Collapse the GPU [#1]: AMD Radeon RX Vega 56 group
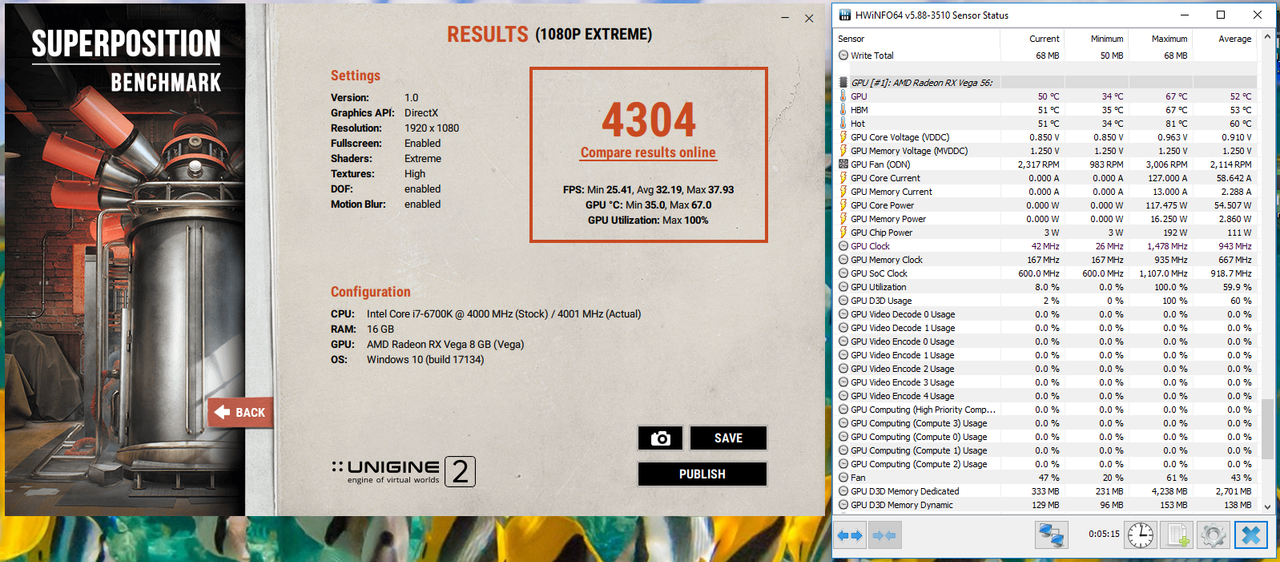 point(843,82)
